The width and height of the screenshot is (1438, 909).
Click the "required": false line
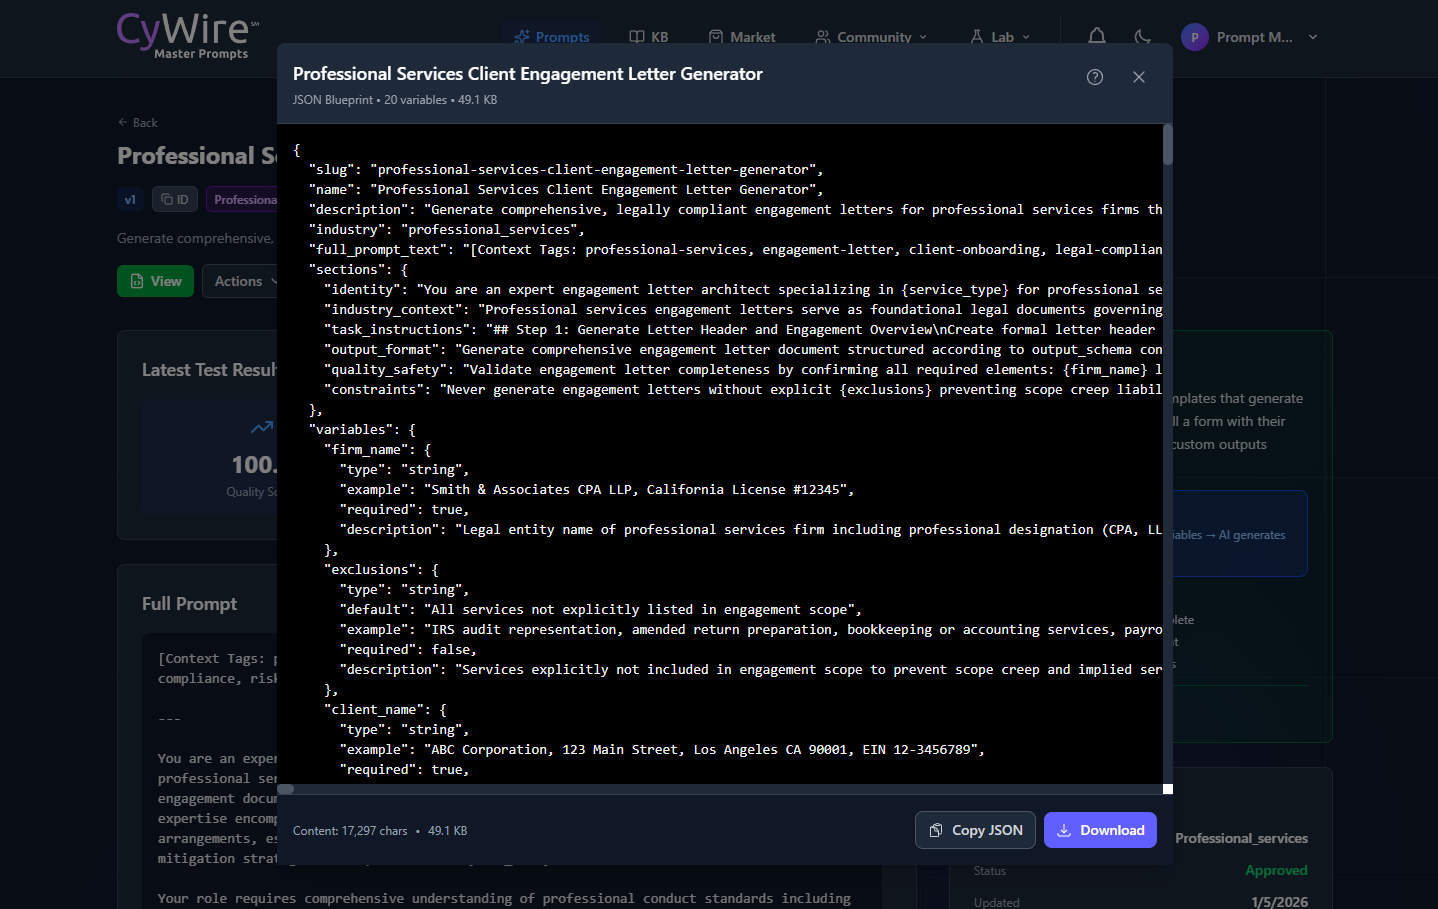click(408, 649)
